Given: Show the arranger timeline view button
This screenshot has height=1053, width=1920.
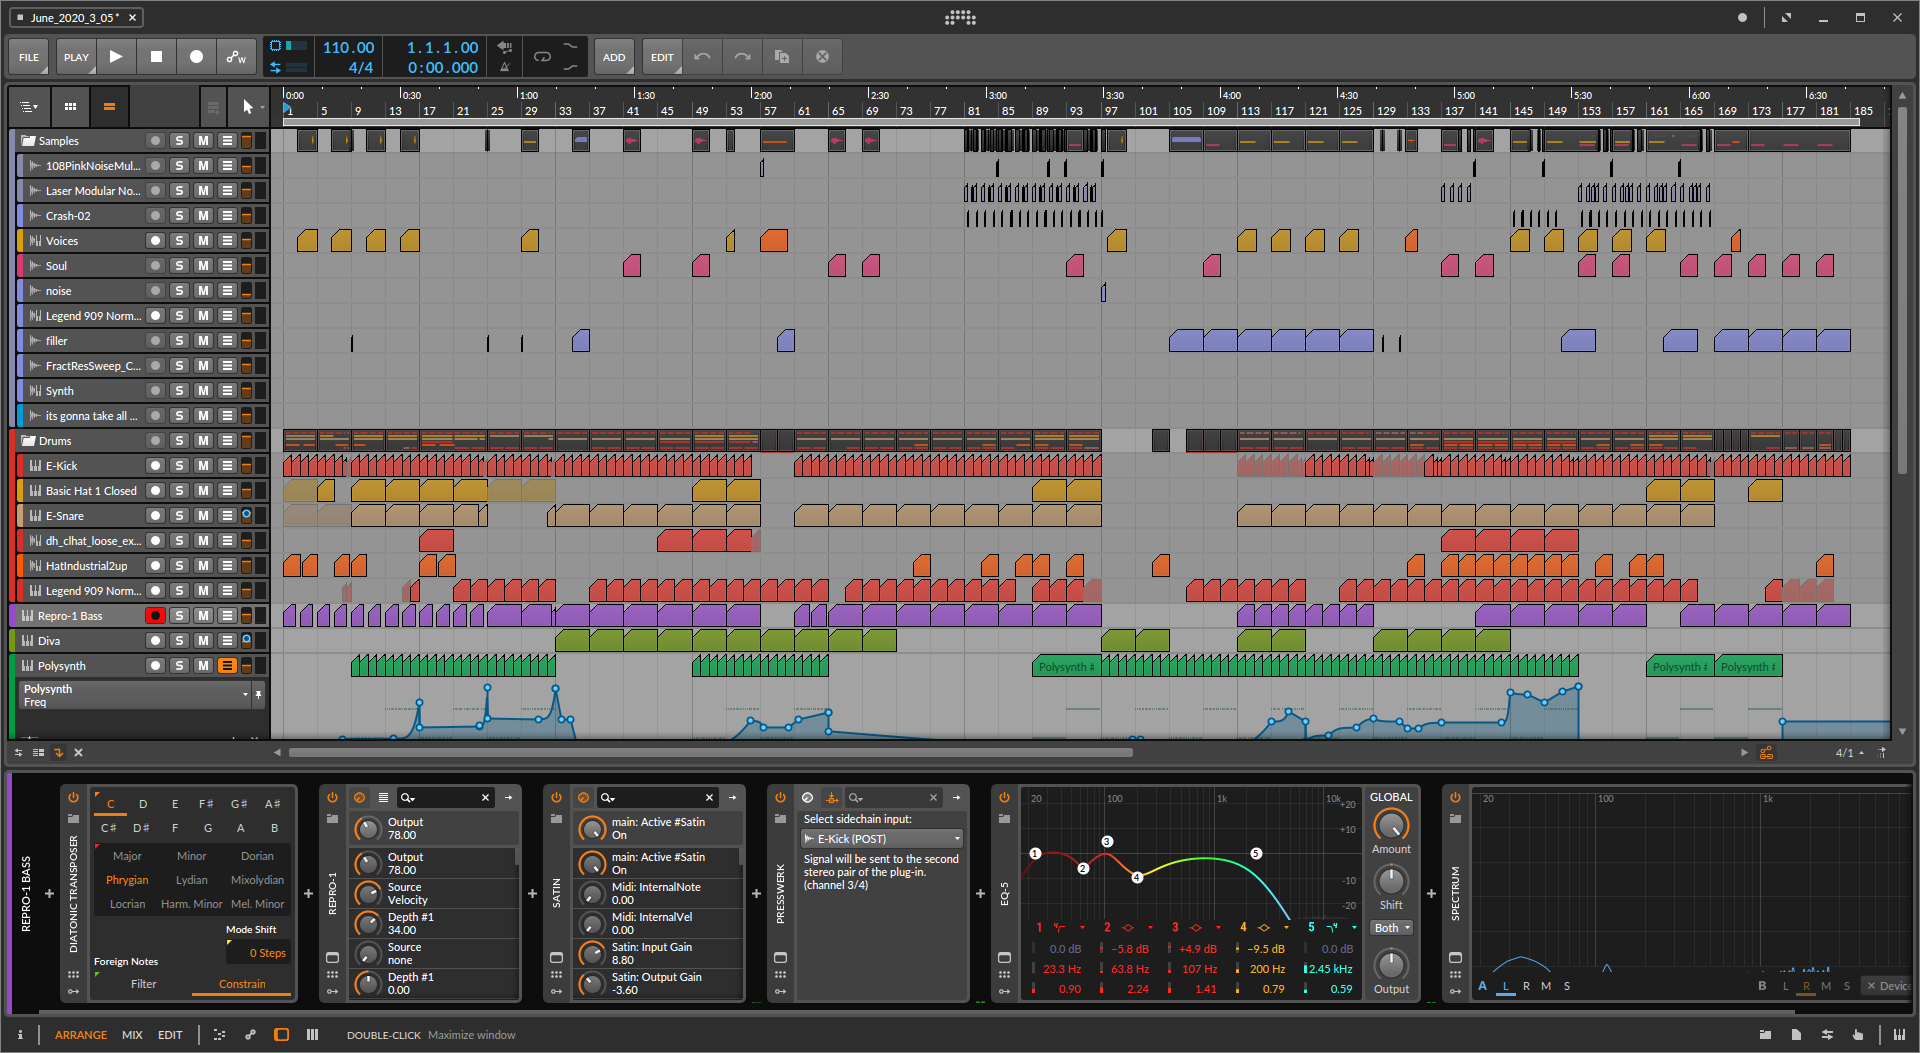Looking at the screenshot, I should click(x=109, y=106).
